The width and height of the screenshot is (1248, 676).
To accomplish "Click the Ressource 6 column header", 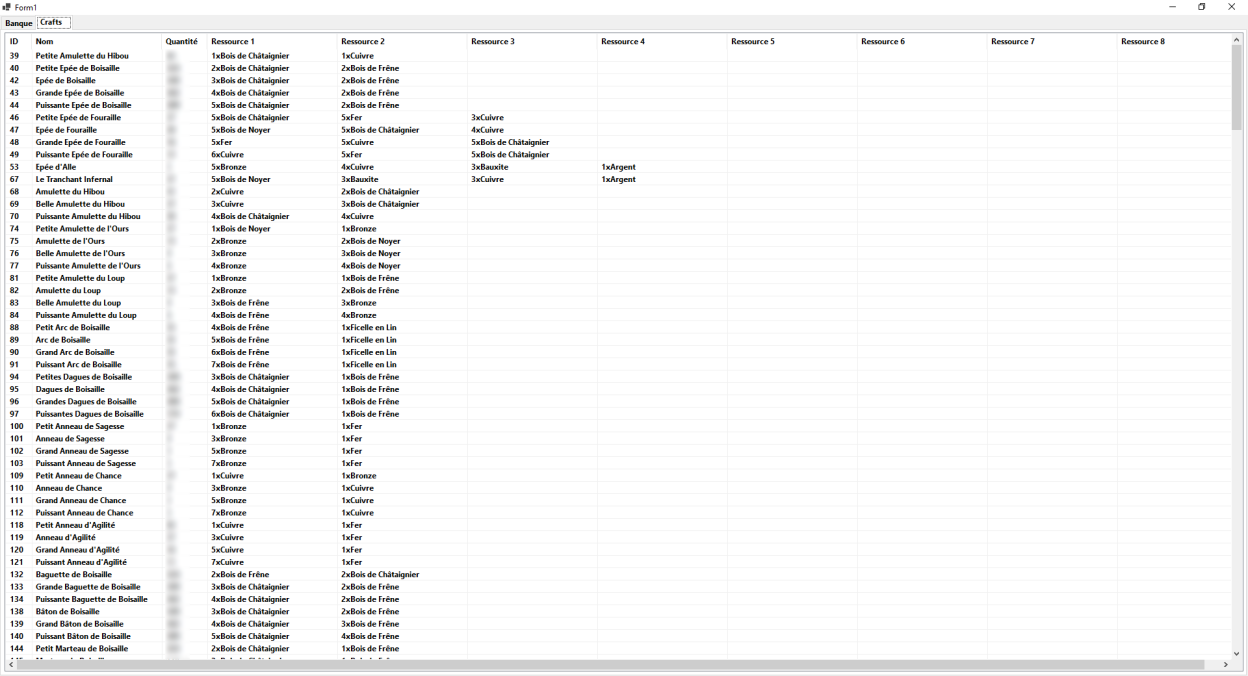I will pos(923,41).
